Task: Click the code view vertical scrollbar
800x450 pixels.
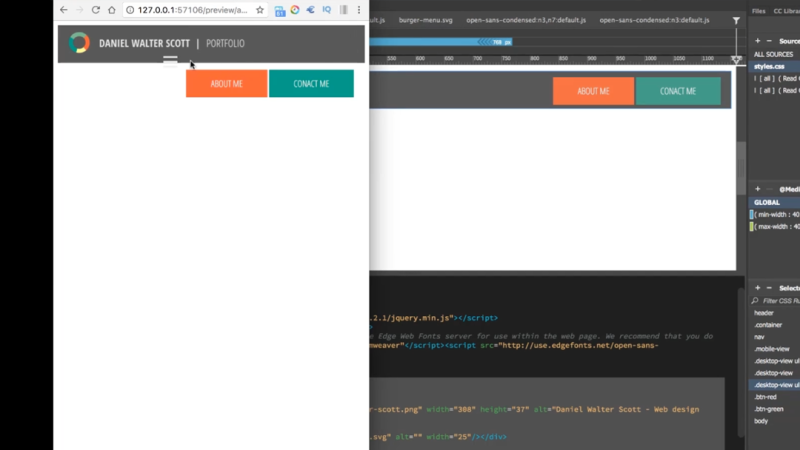Action: tap(741, 362)
